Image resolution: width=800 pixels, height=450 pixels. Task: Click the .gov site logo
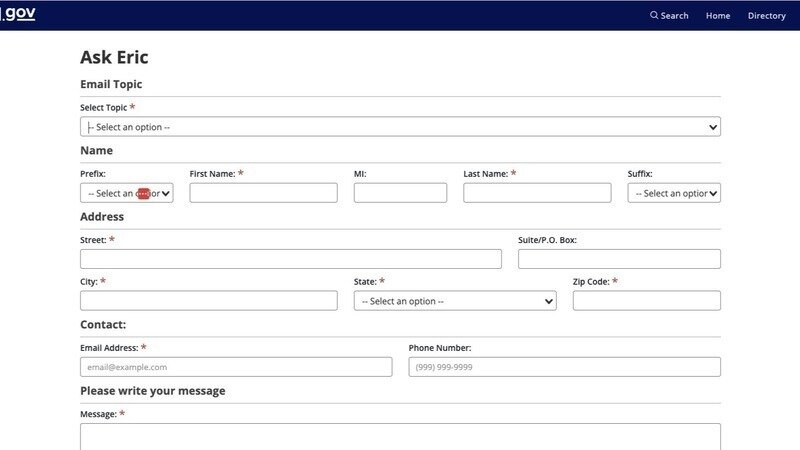click(x=18, y=15)
